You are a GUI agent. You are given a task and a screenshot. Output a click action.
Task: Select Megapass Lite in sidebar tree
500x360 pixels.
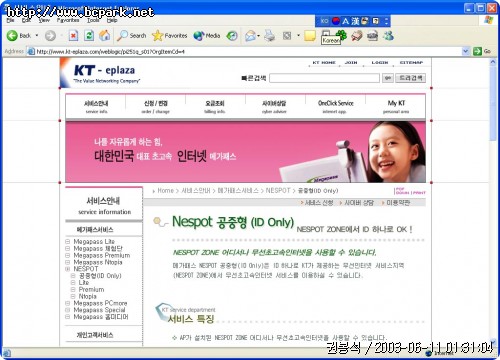tap(94, 241)
